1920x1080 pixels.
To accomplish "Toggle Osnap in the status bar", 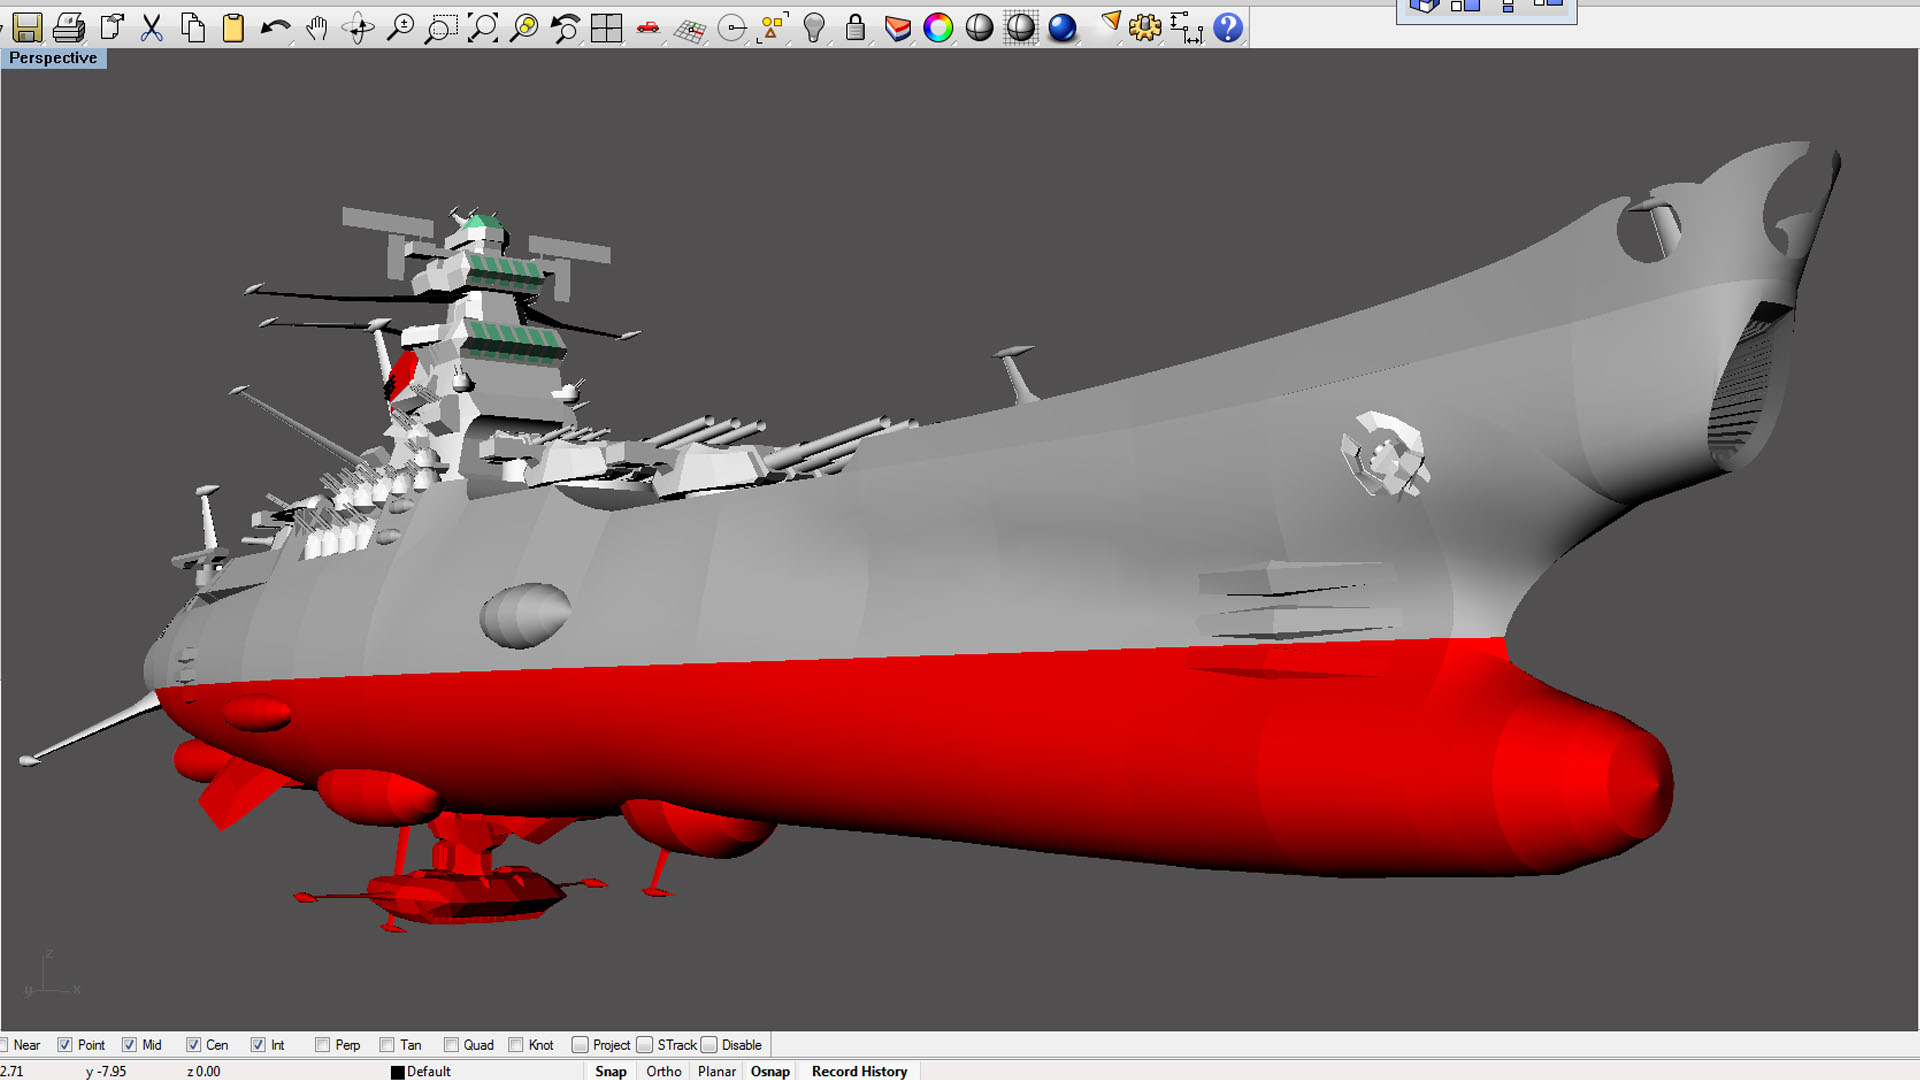I will pos(770,1071).
